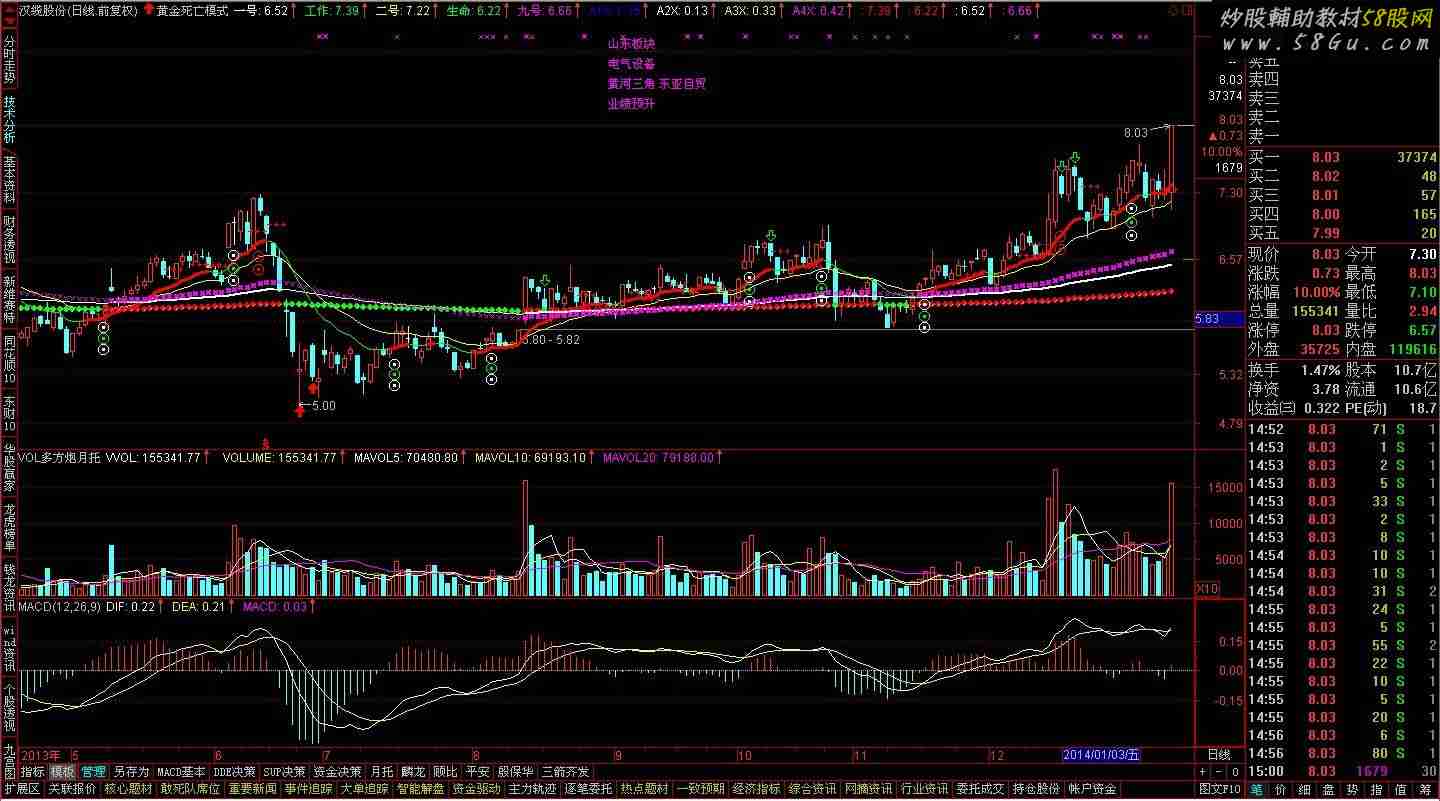
Task: Open the 事件追踪 tab
Action: pyautogui.click(x=308, y=789)
